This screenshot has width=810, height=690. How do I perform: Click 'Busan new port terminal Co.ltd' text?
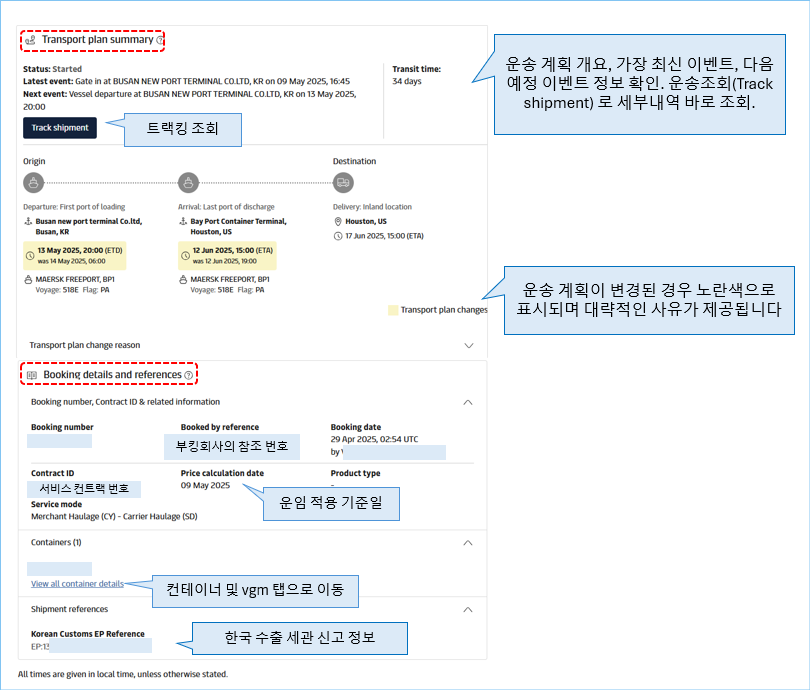click(89, 226)
